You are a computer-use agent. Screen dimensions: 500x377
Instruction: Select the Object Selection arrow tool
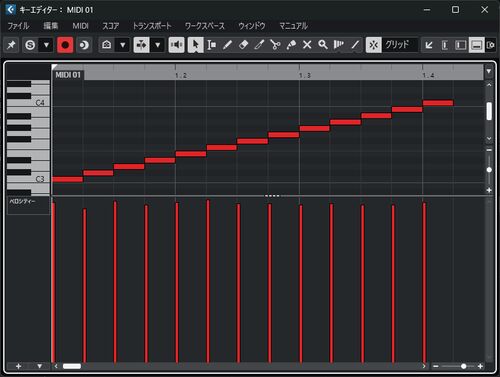point(196,45)
